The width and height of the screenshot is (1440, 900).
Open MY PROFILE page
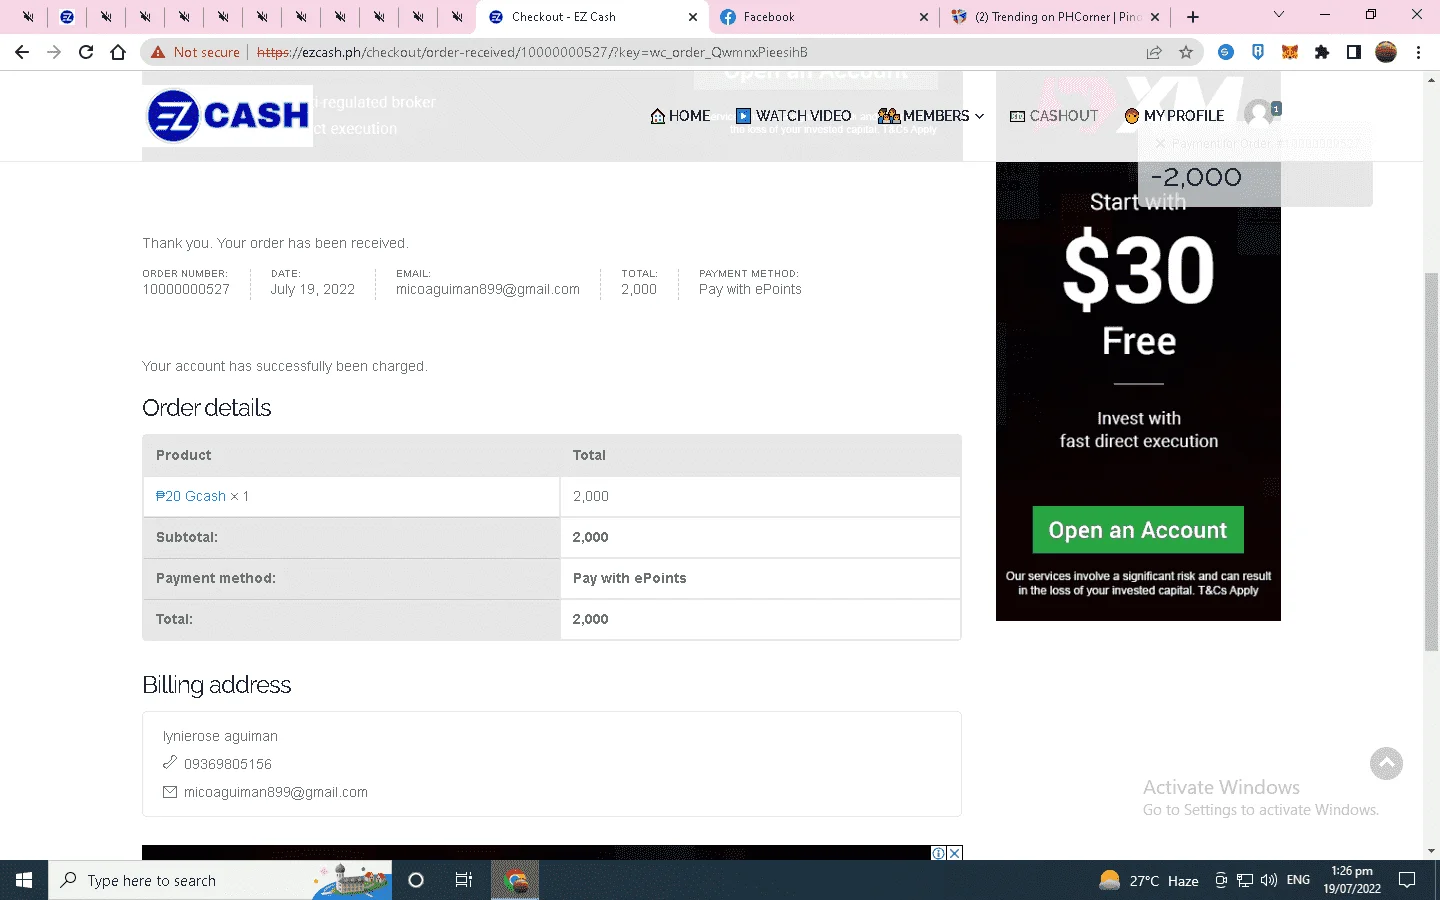click(1174, 116)
